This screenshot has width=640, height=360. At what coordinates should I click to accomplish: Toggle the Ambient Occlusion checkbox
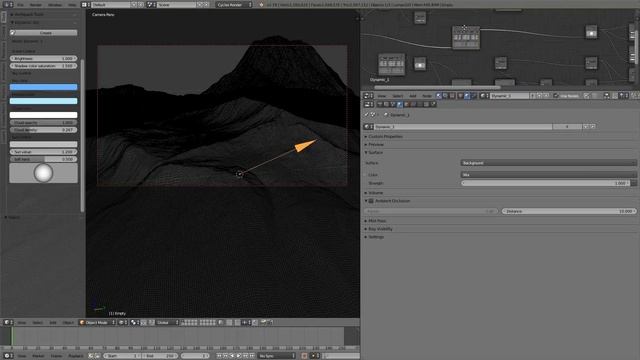point(371,201)
